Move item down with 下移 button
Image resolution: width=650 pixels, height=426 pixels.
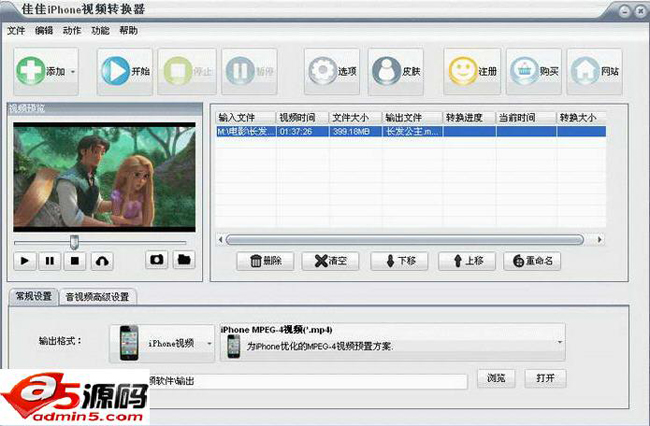tap(399, 261)
